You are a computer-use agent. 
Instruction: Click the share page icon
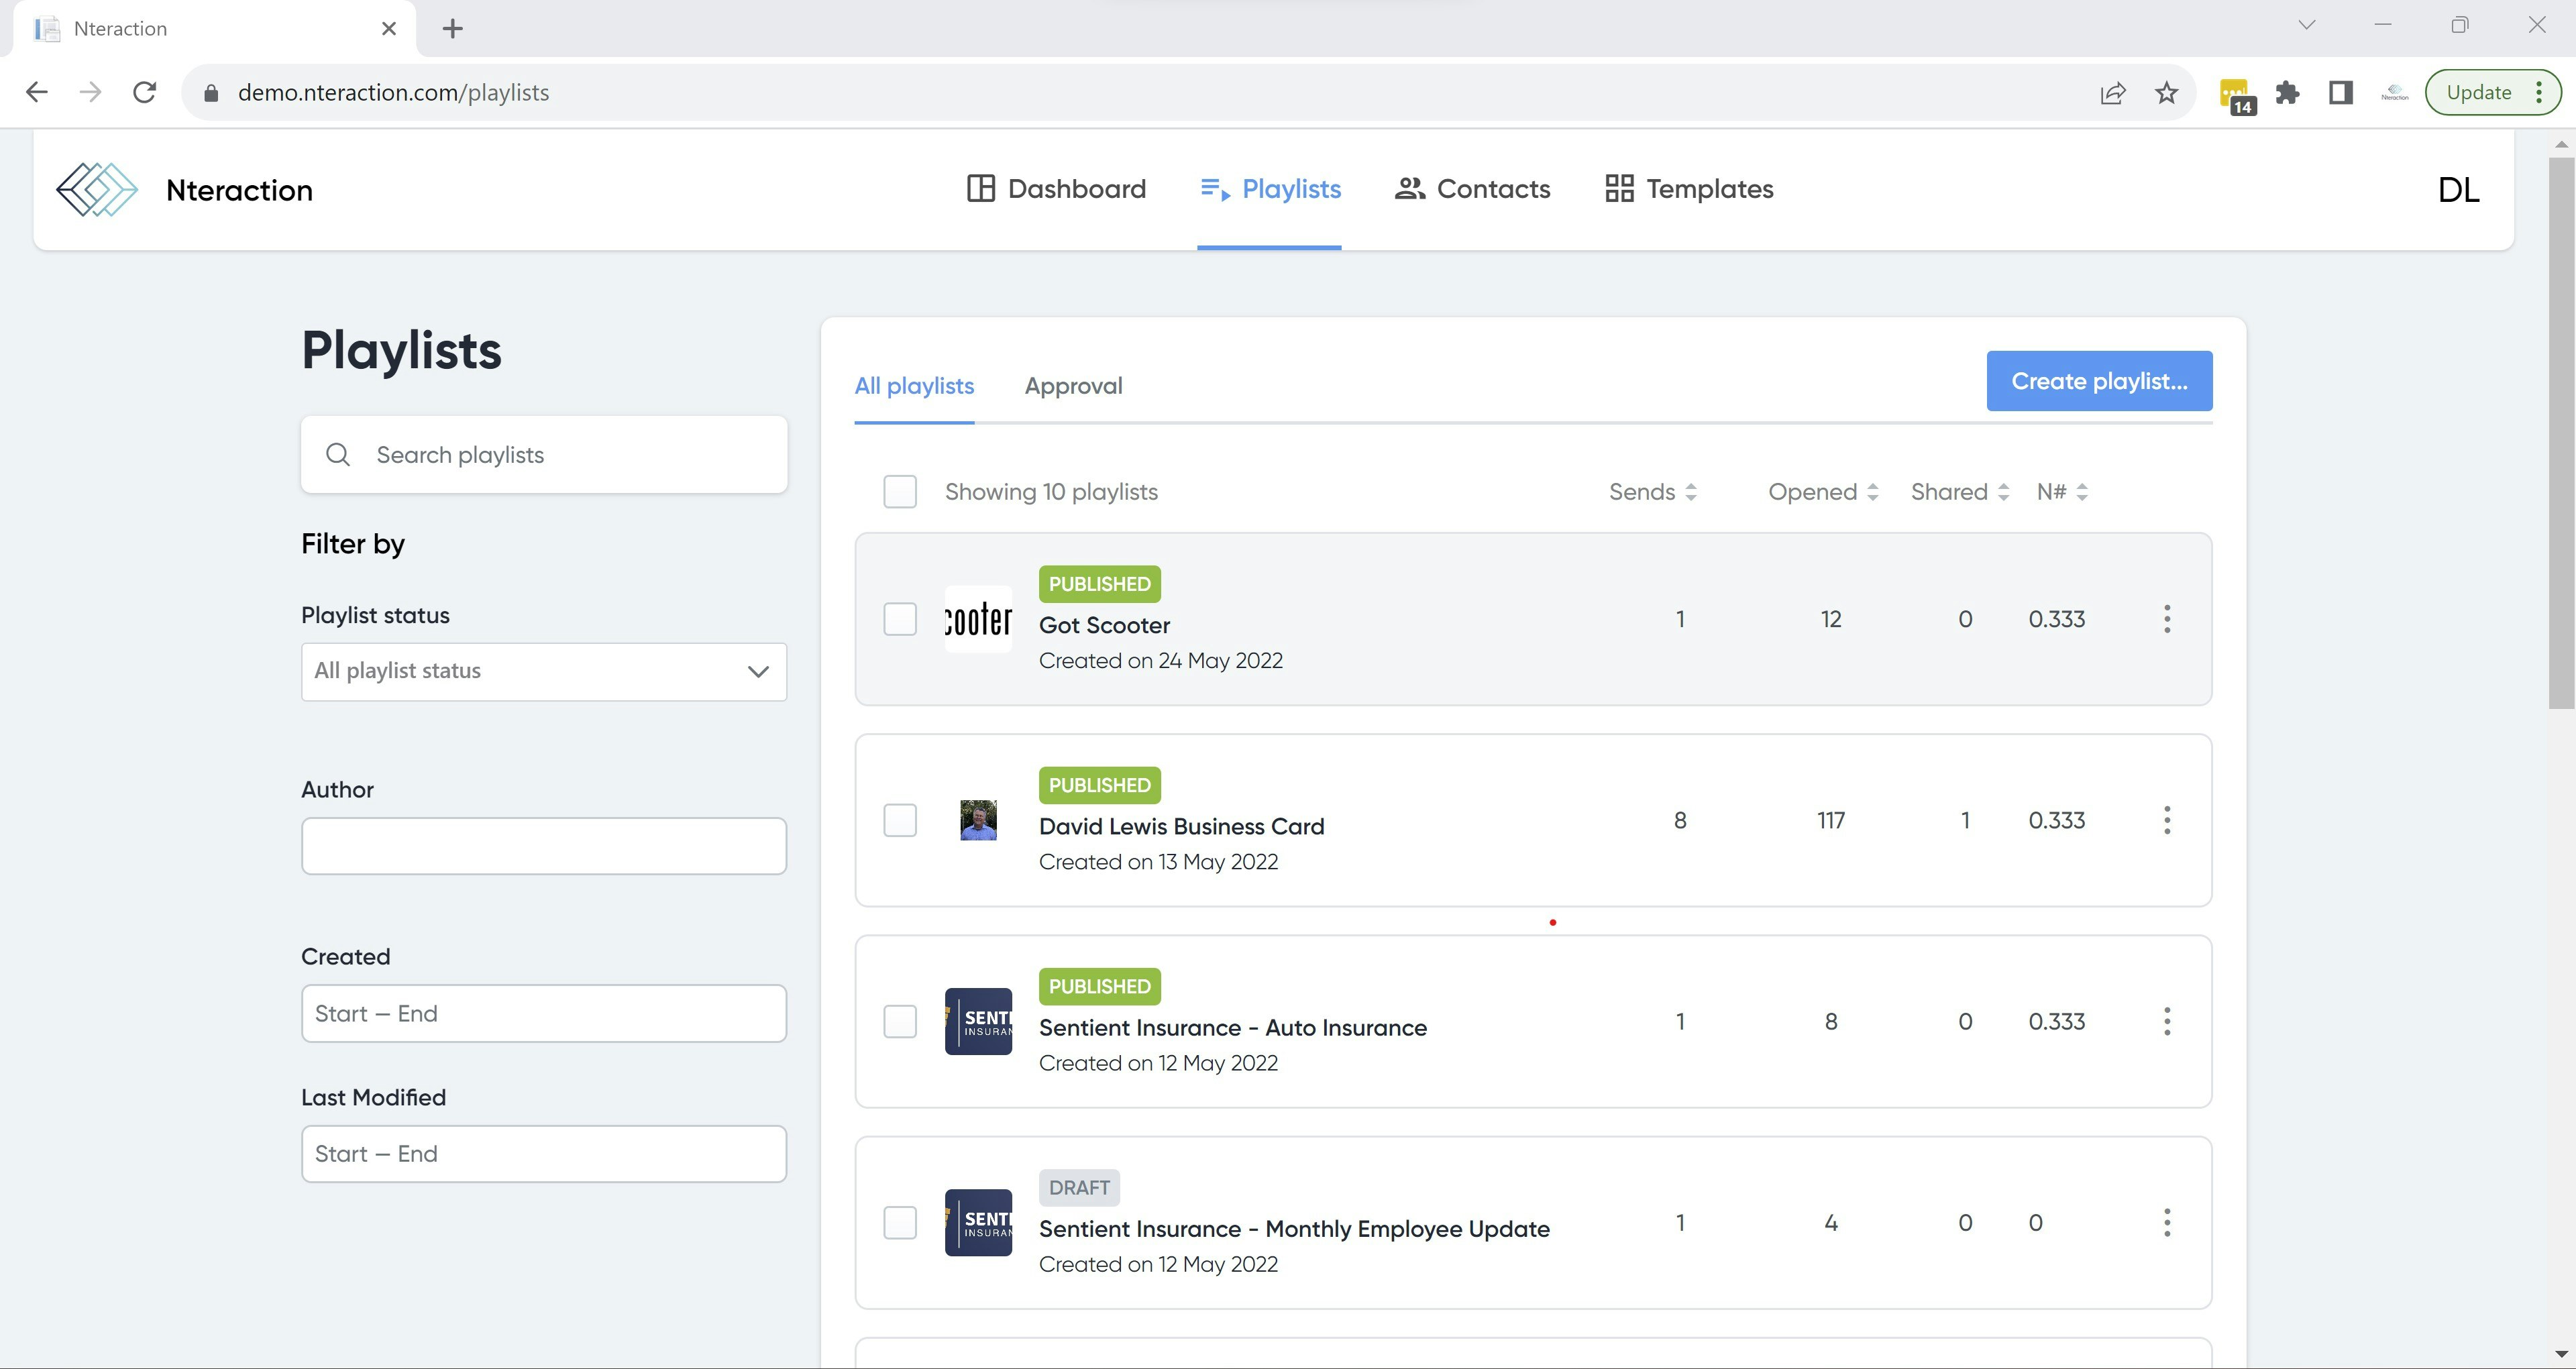[2112, 93]
